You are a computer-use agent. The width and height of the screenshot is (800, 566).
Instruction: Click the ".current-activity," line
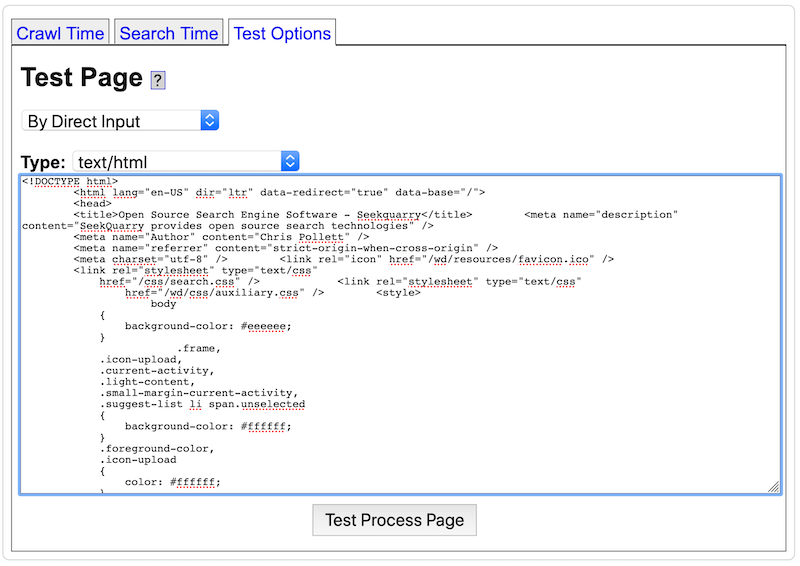[157, 371]
